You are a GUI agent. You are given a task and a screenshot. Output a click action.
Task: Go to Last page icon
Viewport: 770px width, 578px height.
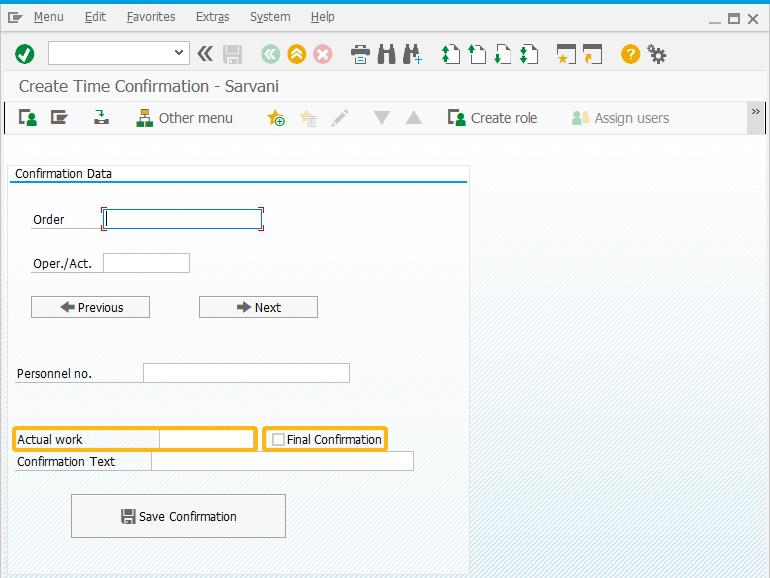[x=528, y=54]
